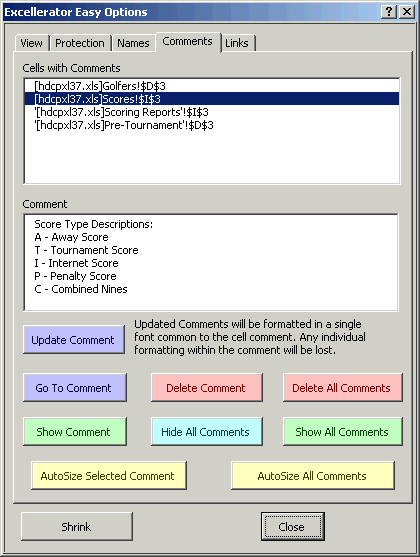Click AutoSize All Comments button

pyautogui.click(x=313, y=476)
